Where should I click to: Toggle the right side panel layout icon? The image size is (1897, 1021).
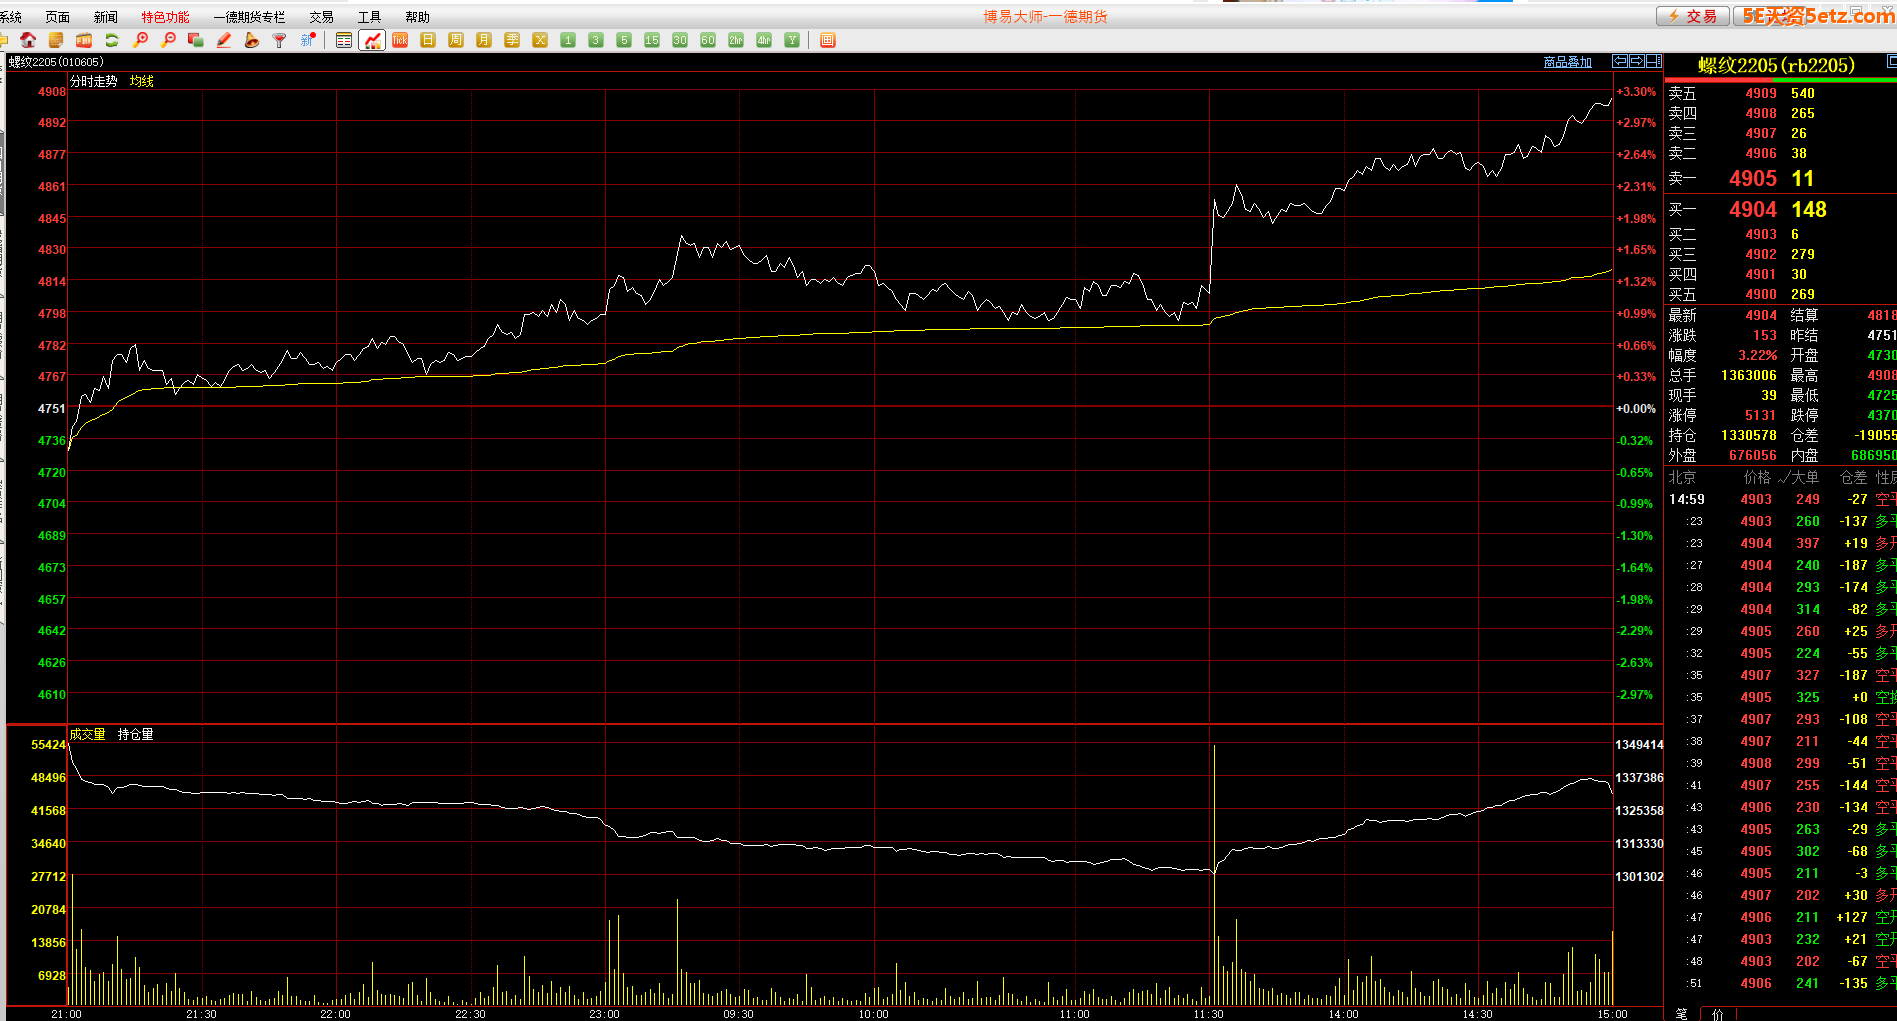click(x=1654, y=62)
